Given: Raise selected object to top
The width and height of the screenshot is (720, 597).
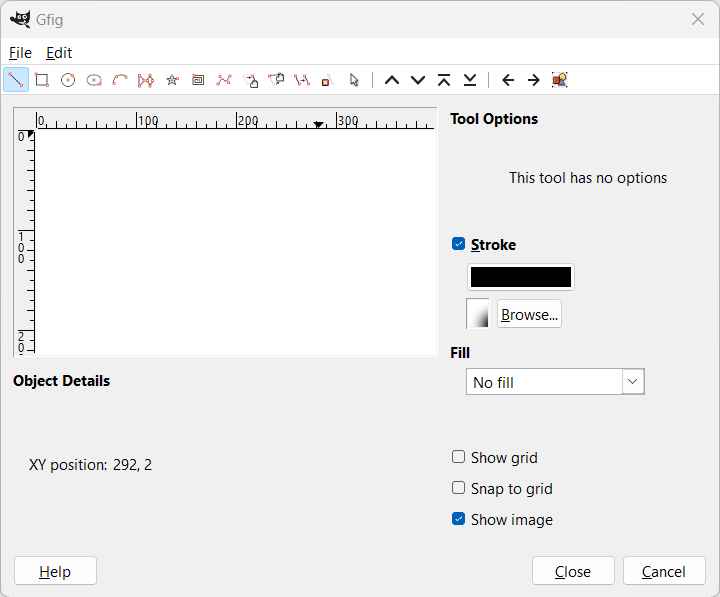Looking at the screenshot, I should [x=444, y=80].
